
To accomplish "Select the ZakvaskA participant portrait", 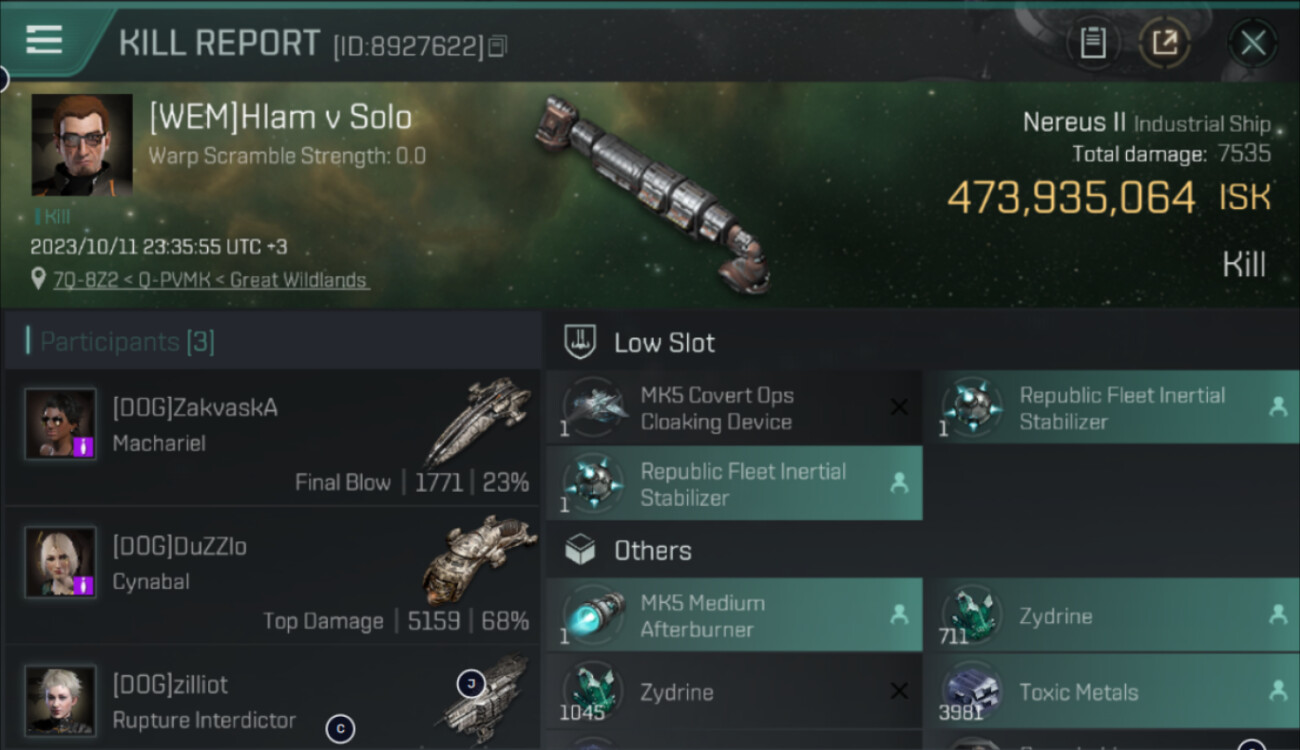I will (x=61, y=423).
